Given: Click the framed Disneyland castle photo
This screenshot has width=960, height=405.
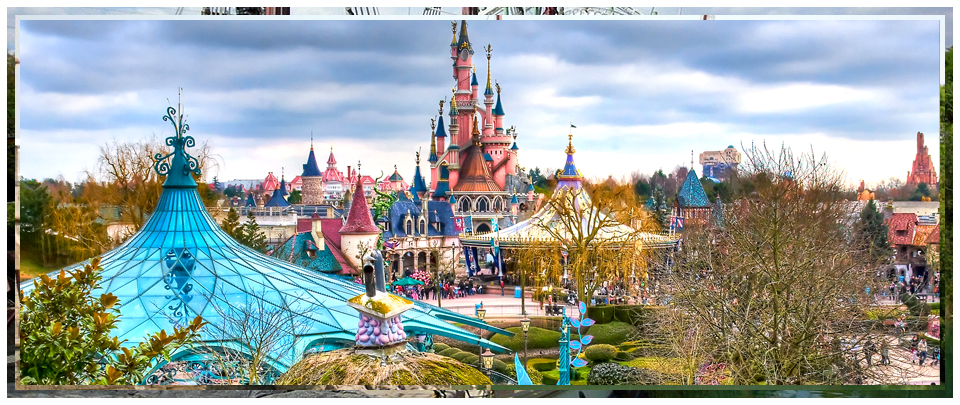Looking at the screenshot, I should [480, 202].
